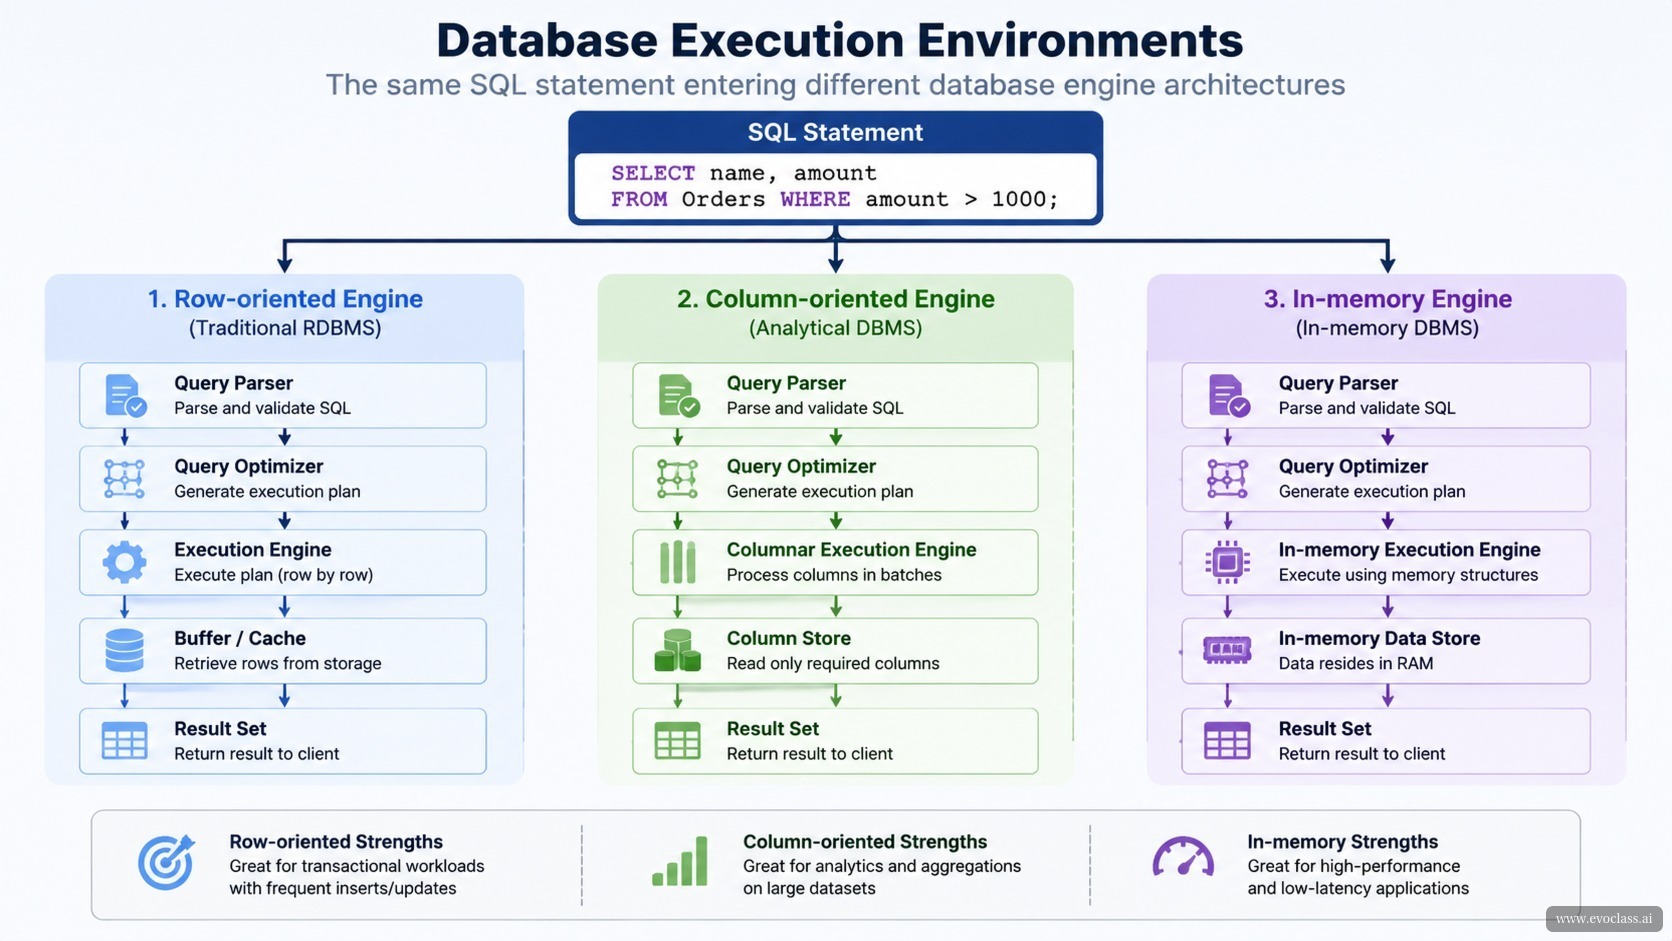Click the blue Query Optimizer node-graph icon
Image resolution: width=1672 pixels, height=941 pixels.
pyautogui.click(x=124, y=479)
